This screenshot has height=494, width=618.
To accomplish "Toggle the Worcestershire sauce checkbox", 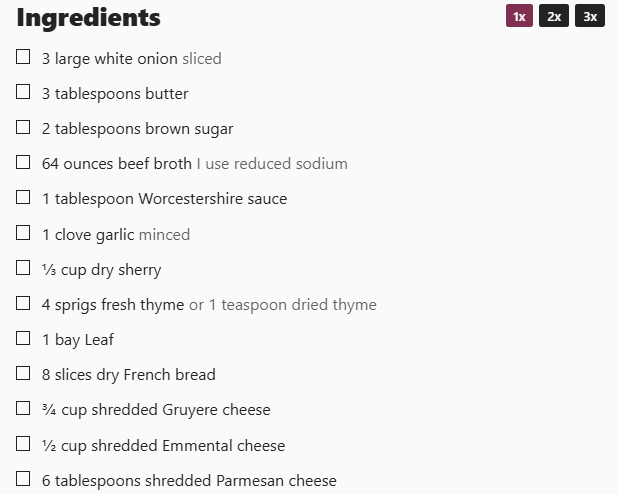I will [23, 197].
